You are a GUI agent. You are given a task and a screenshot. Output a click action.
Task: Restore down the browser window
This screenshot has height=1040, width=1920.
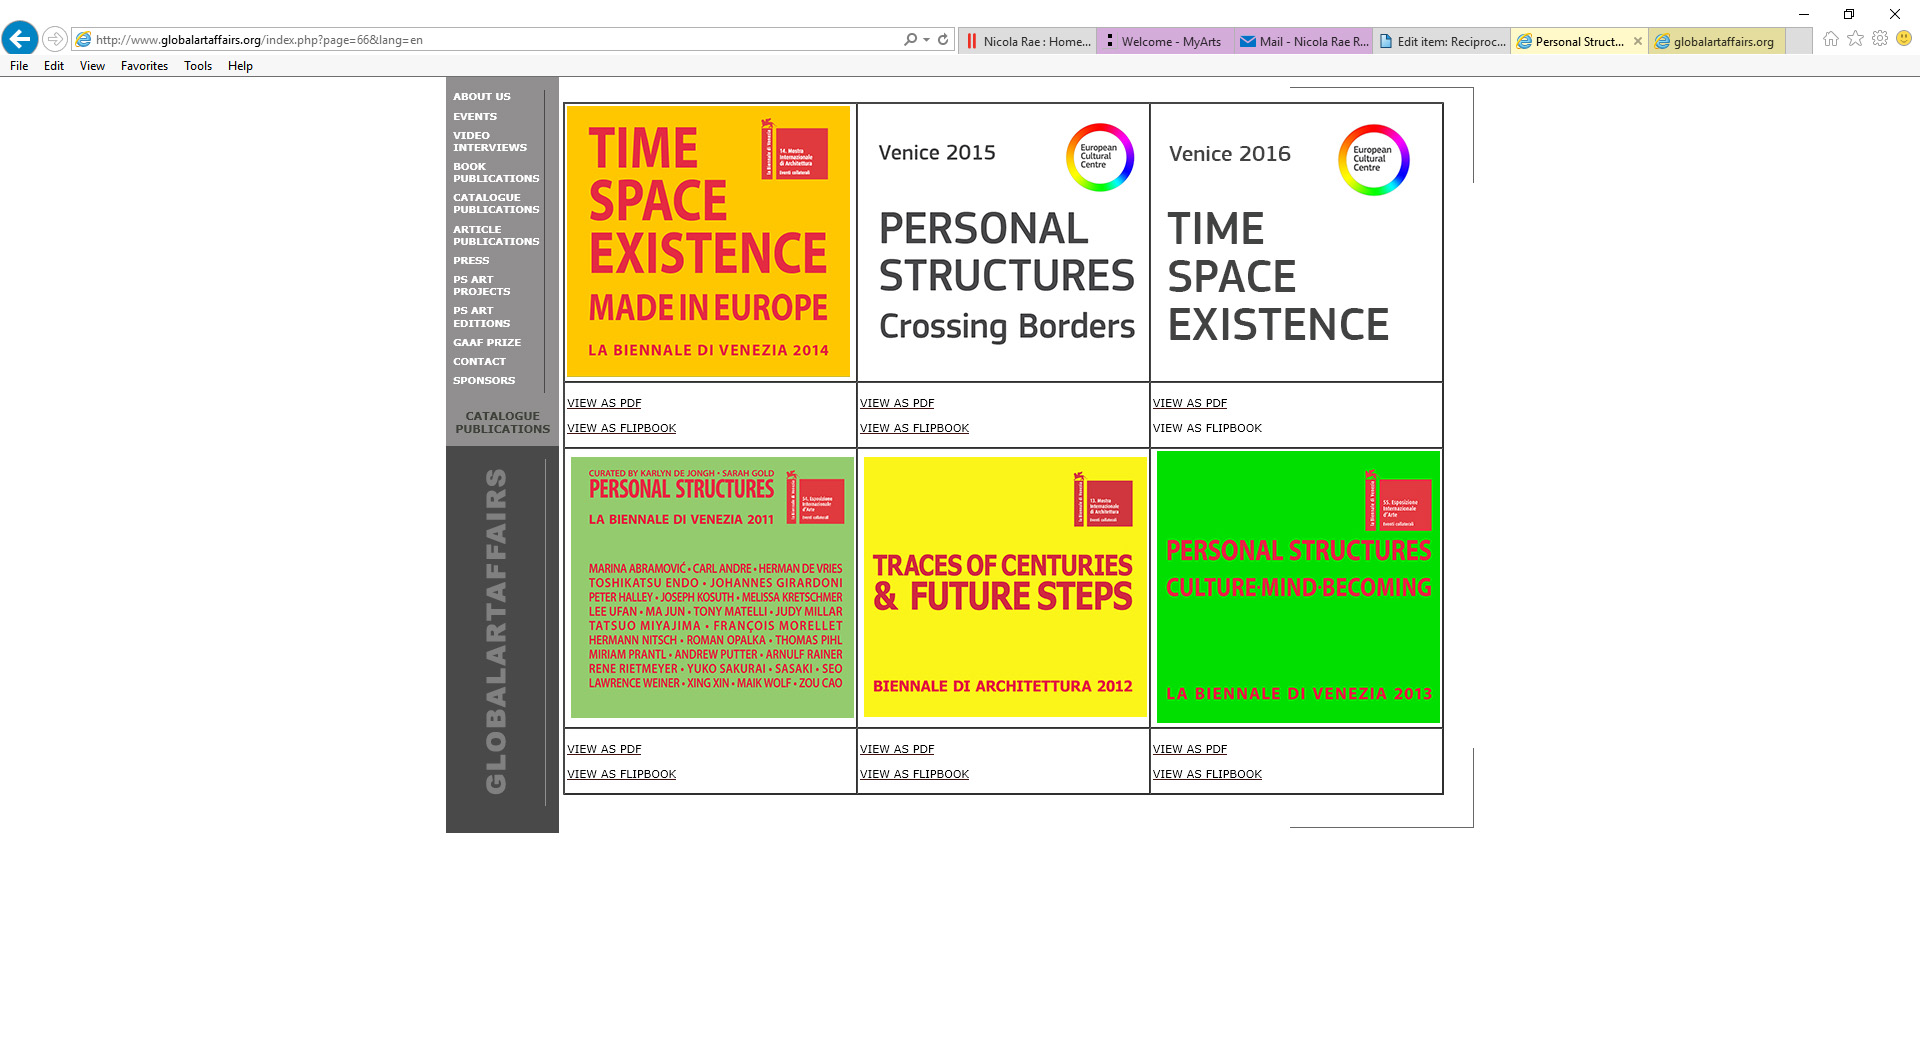tap(1849, 14)
